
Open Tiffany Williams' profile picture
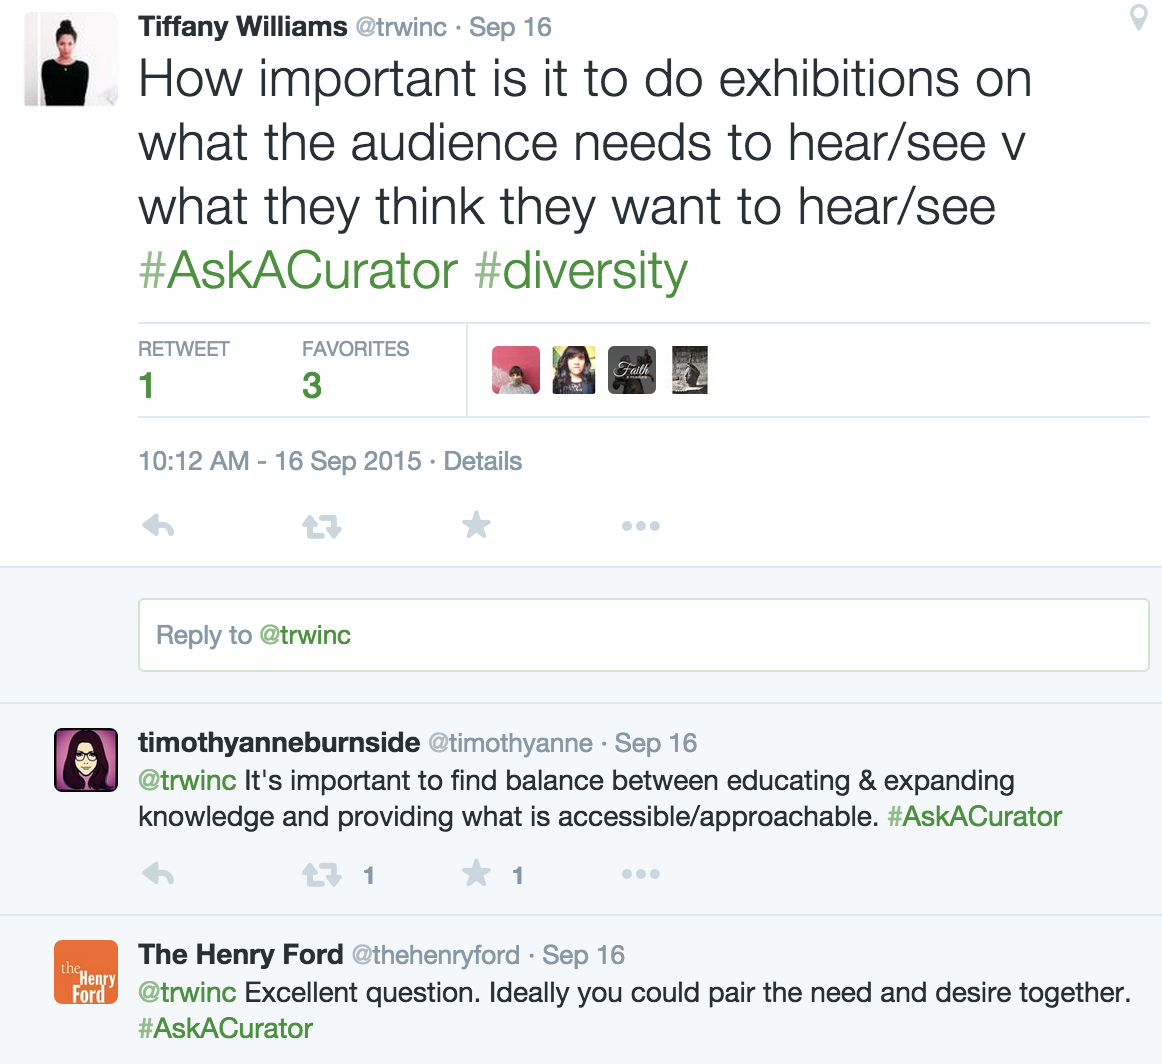point(71,59)
